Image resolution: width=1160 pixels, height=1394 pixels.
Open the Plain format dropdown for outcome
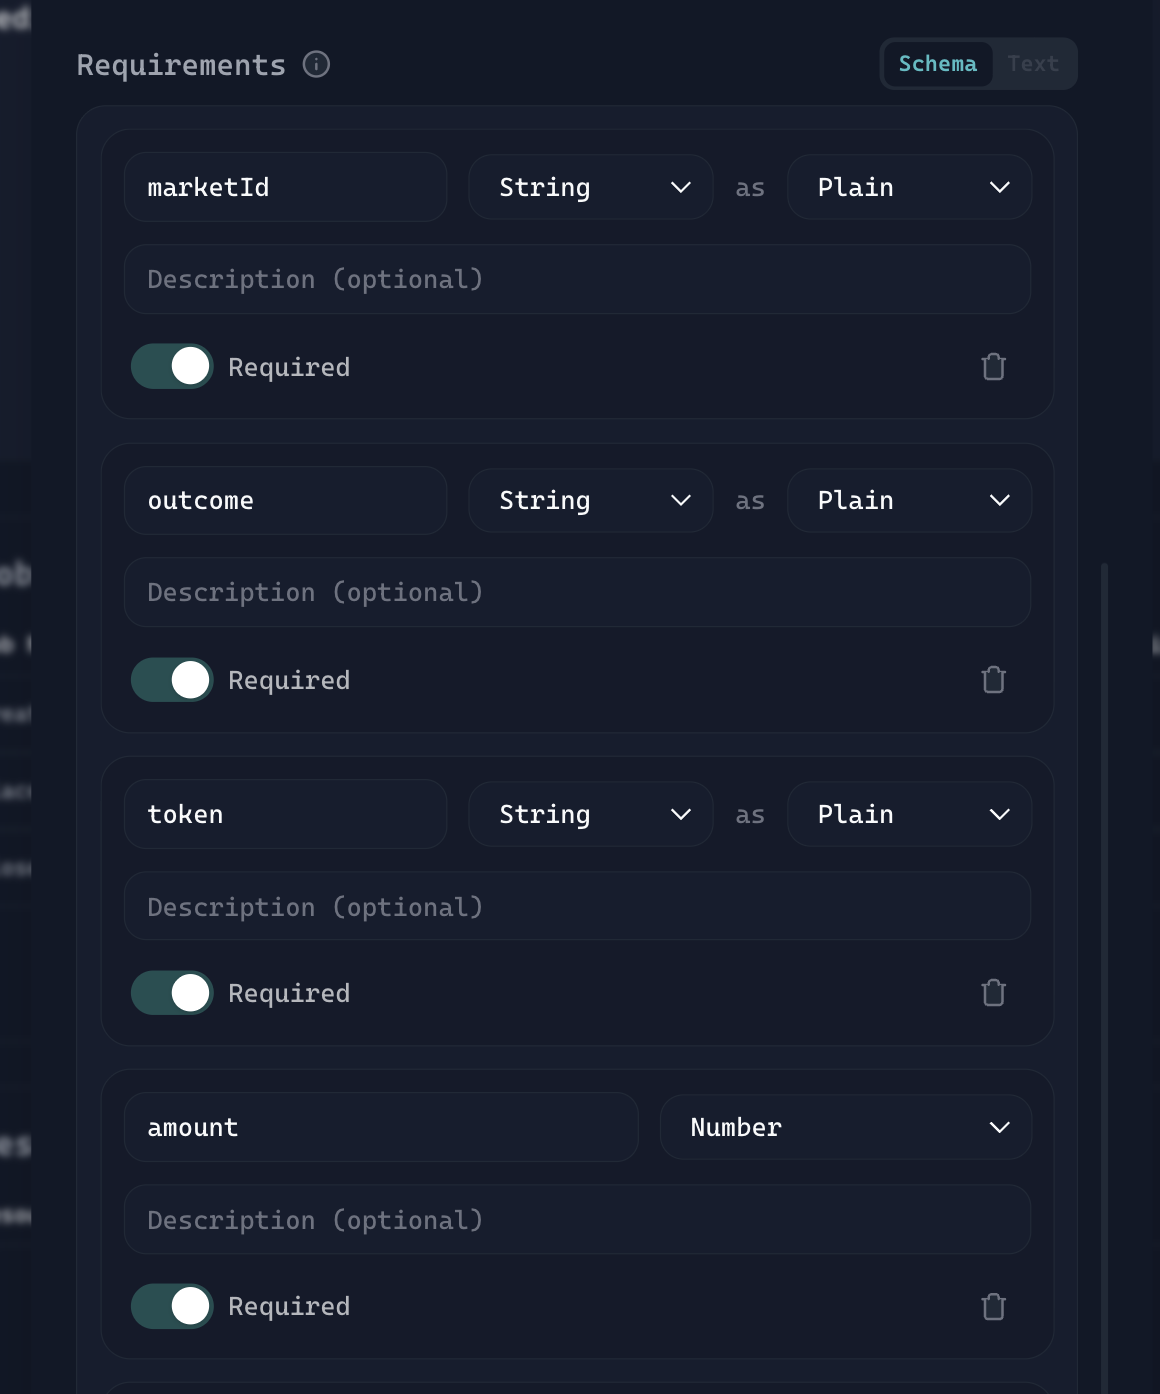coord(909,500)
